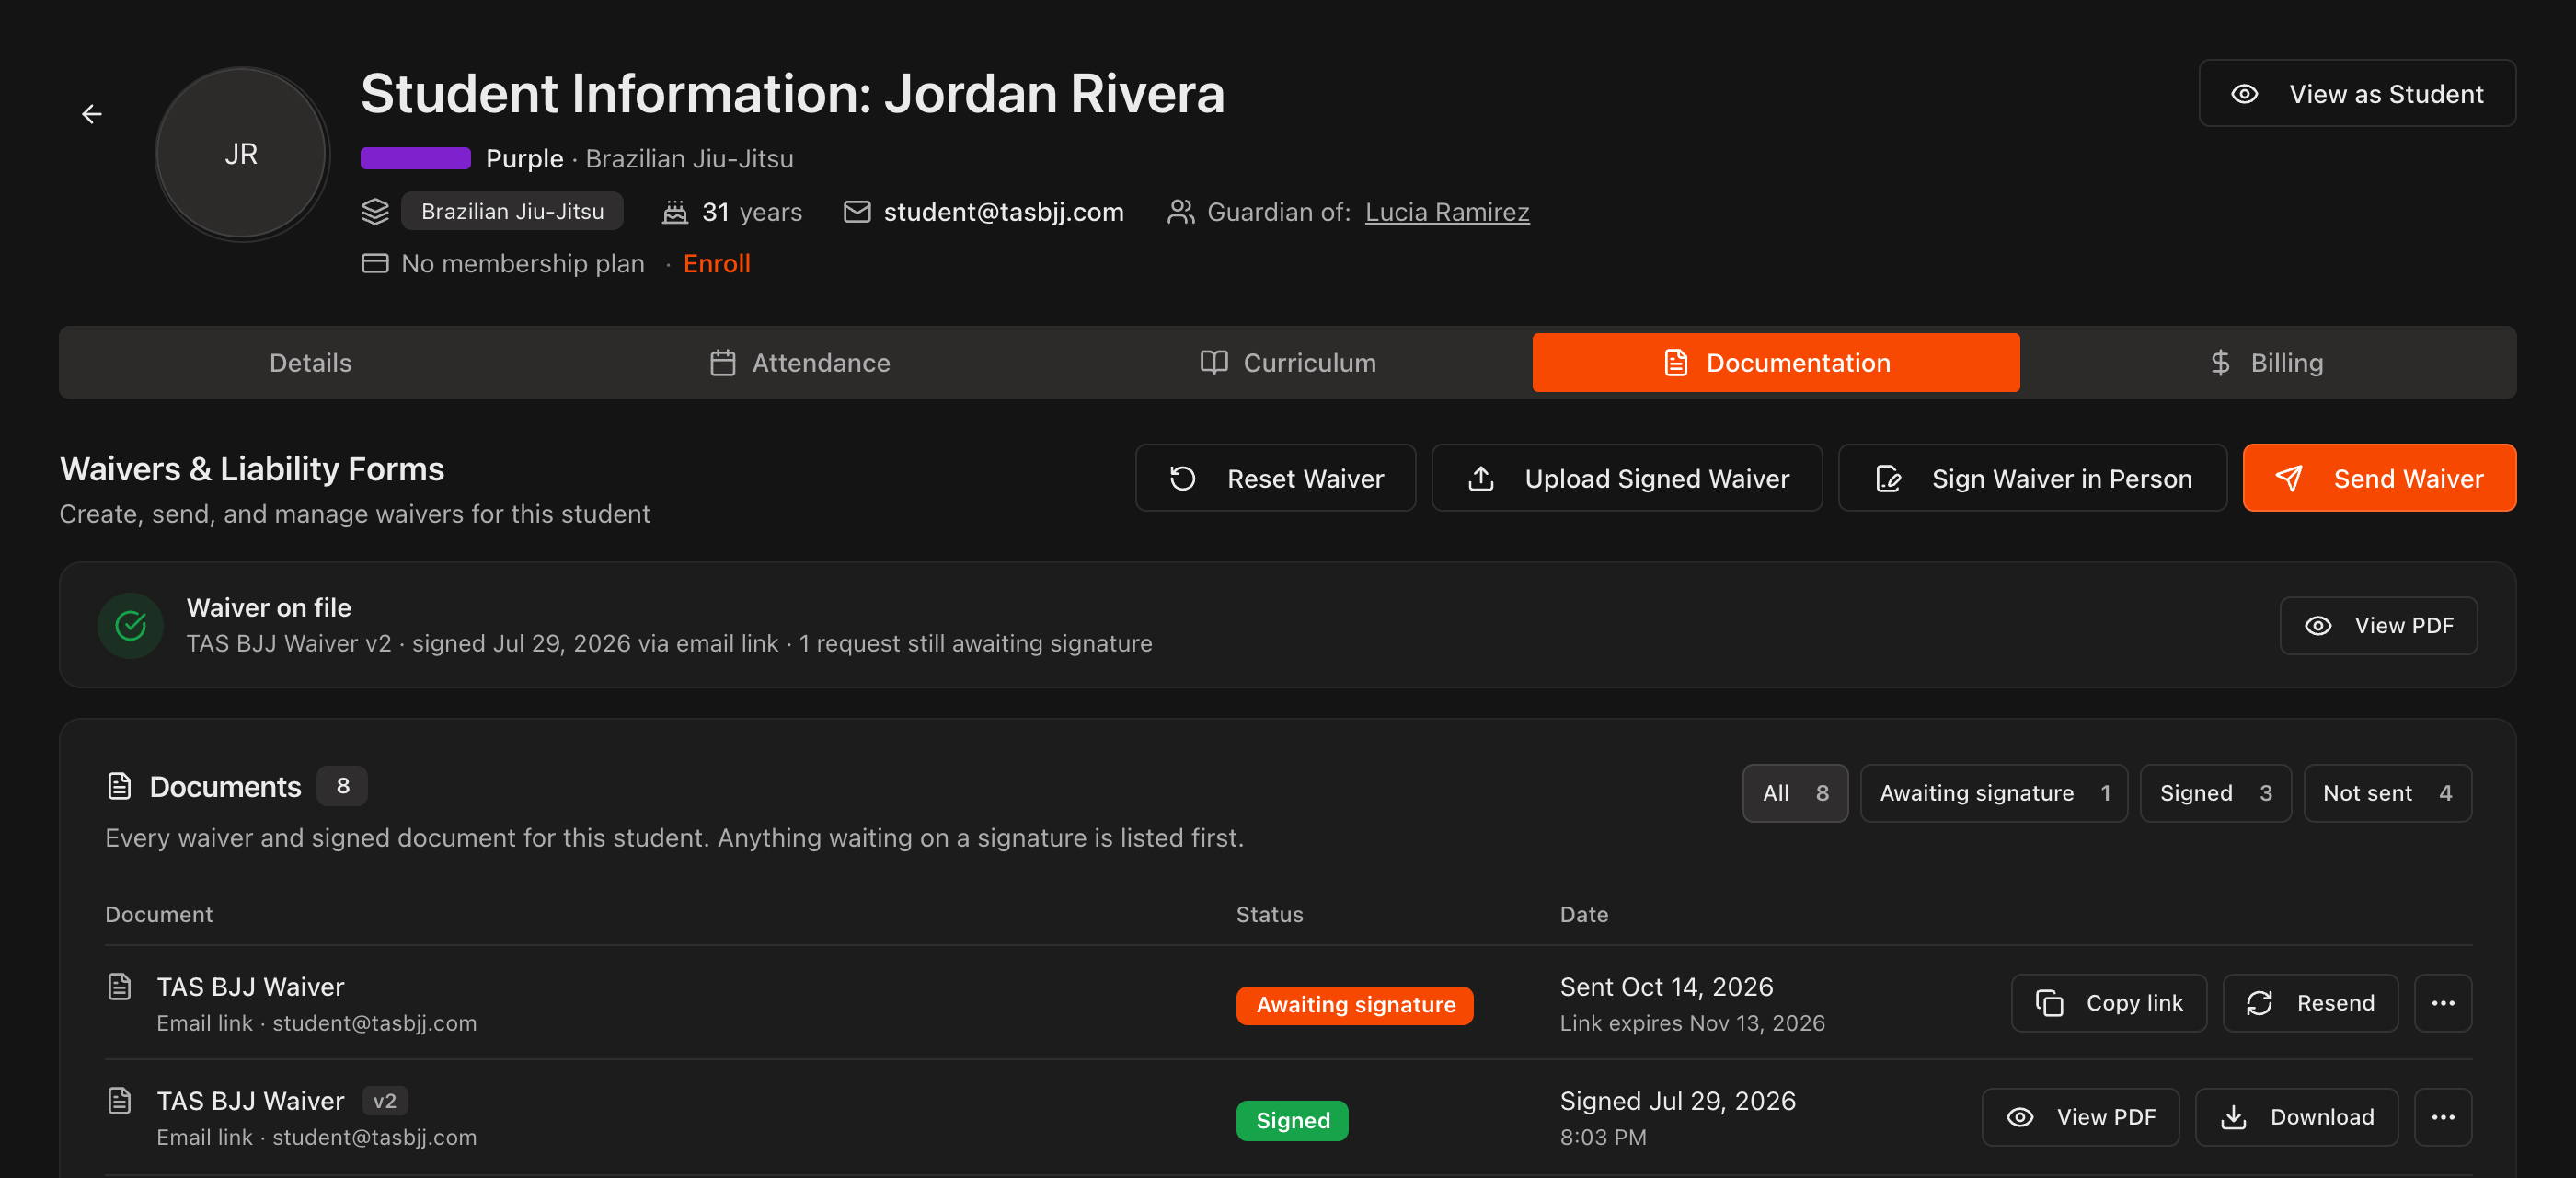Click the membership card icon
Screen dimensions: 2576x1178
(x=375, y=264)
